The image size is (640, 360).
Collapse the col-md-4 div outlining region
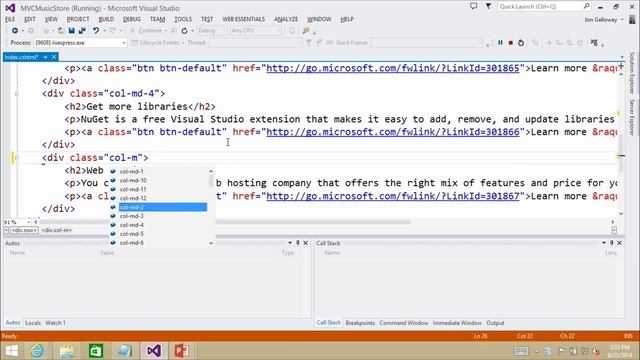[x=17, y=93]
